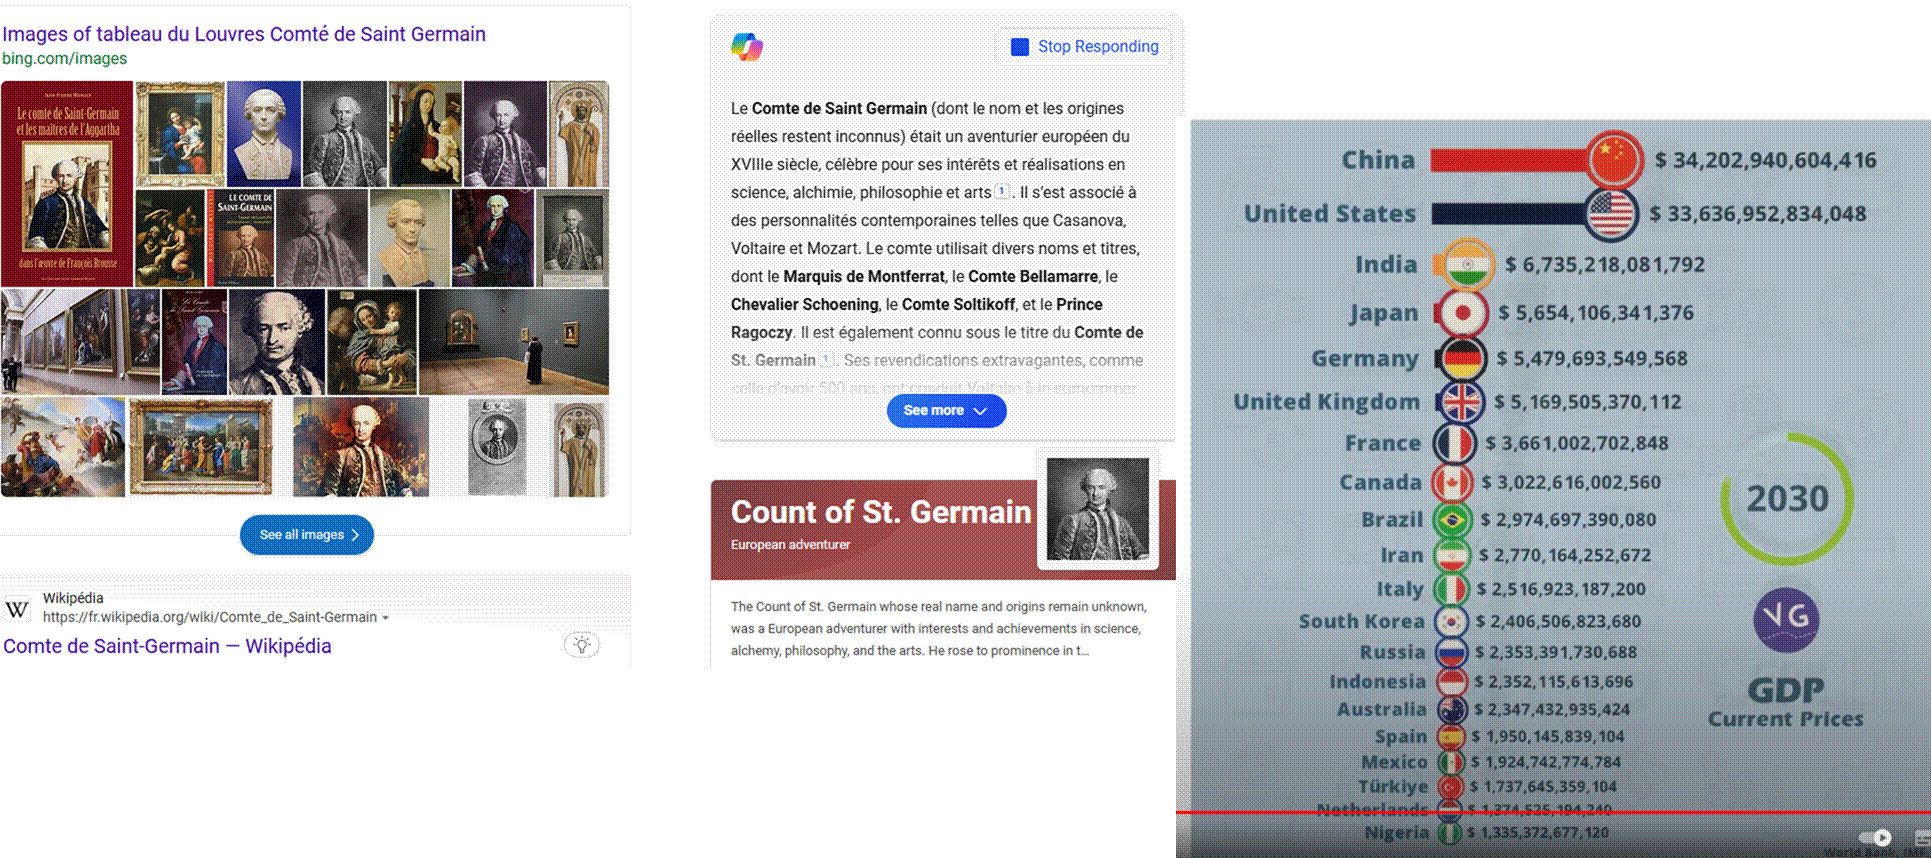The image size is (1931, 858).
Task: Click the purple VG channel logo
Action: point(1786,618)
